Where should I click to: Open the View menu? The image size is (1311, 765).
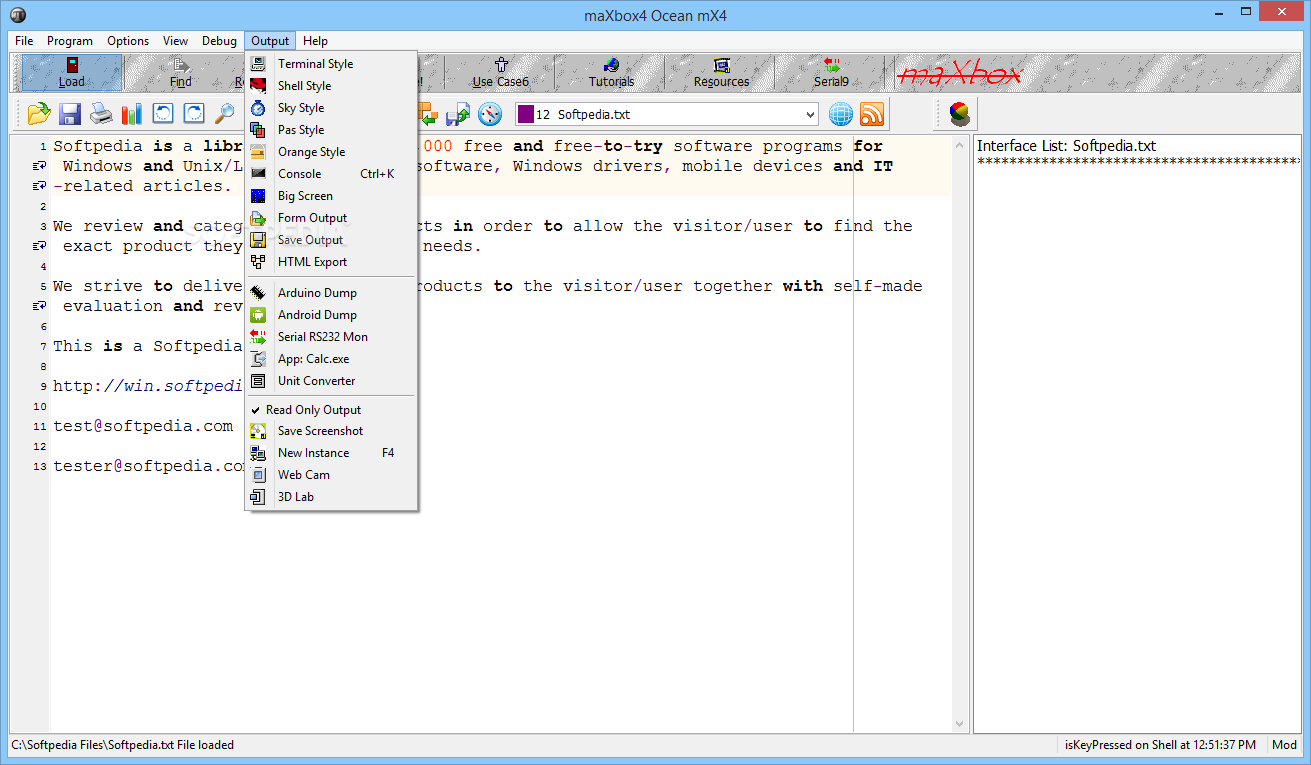176,41
